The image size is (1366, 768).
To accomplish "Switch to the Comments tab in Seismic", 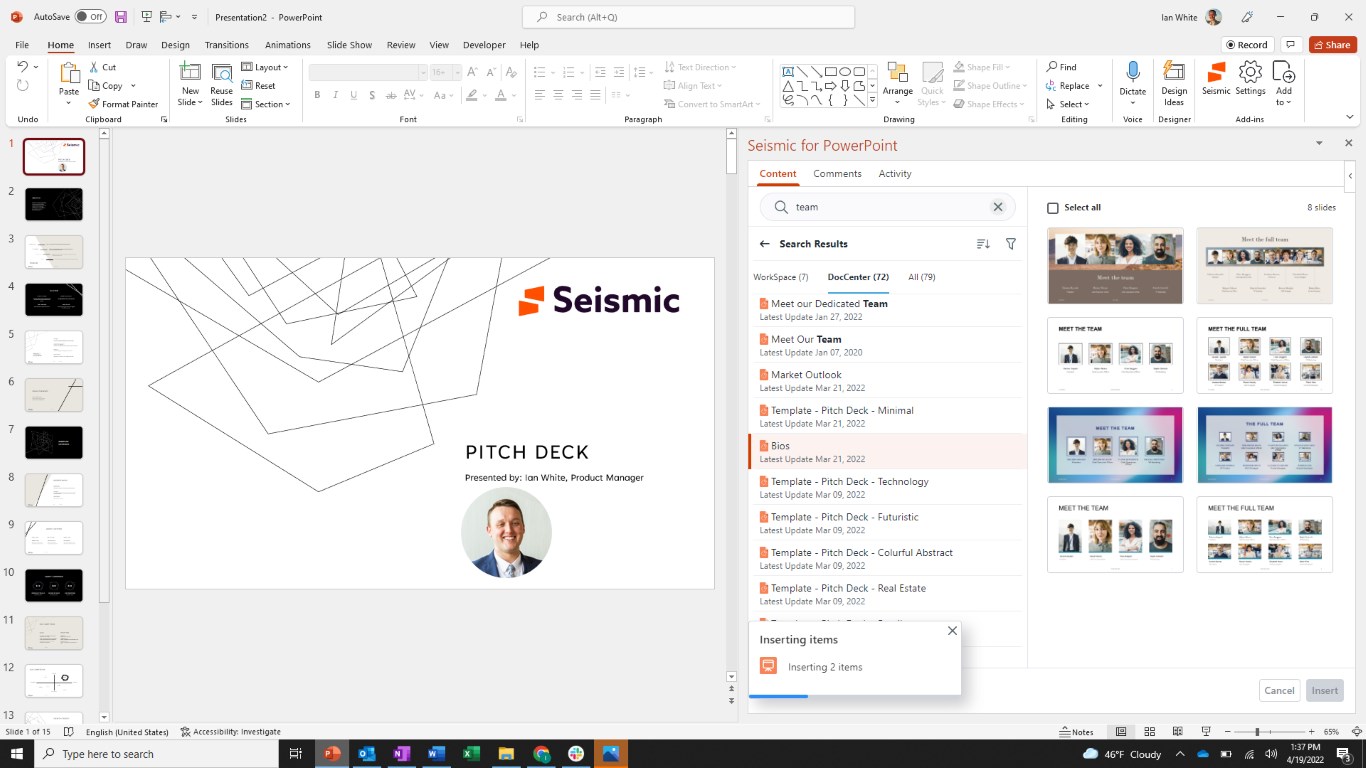I will click(837, 174).
